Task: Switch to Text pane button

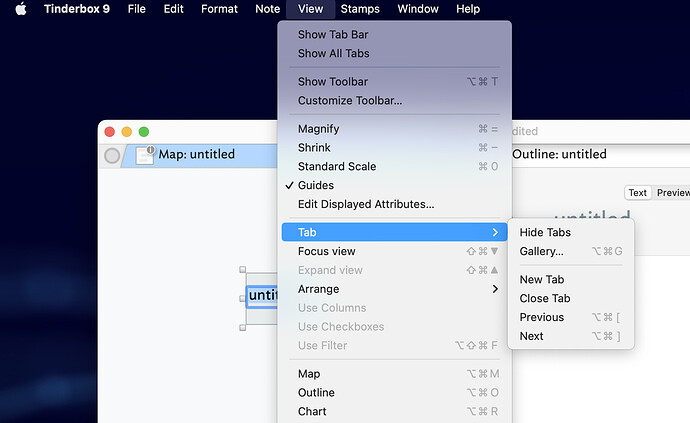Action: point(637,193)
